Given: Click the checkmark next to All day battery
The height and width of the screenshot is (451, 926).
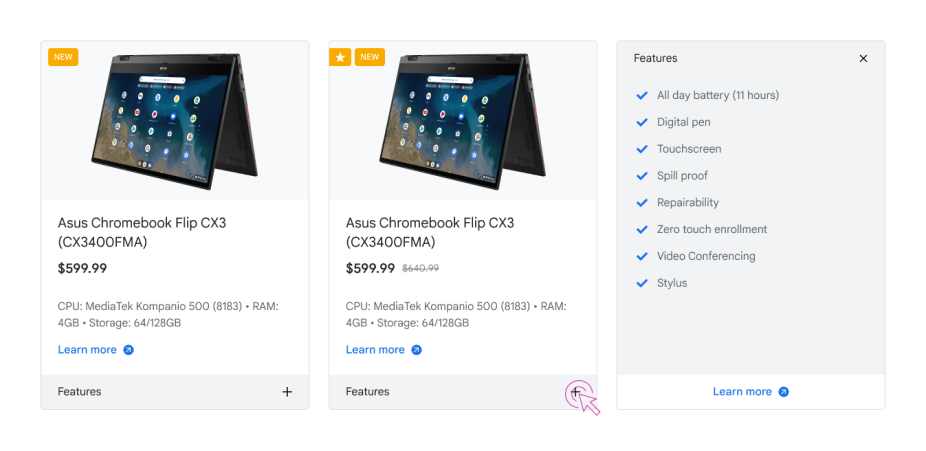Looking at the screenshot, I should tap(642, 96).
